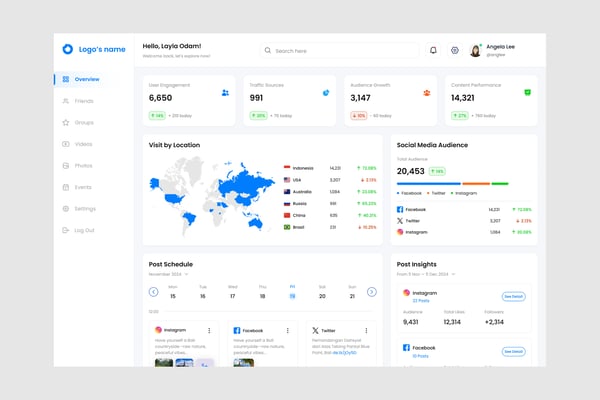Go to next week in Post Schedule

pos(372,292)
